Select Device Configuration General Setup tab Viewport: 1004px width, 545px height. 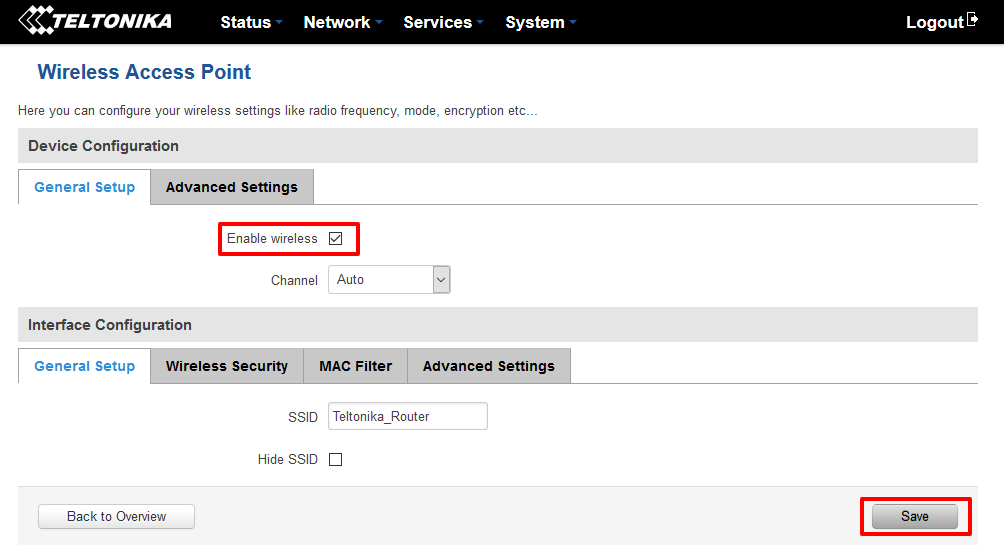click(85, 187)
